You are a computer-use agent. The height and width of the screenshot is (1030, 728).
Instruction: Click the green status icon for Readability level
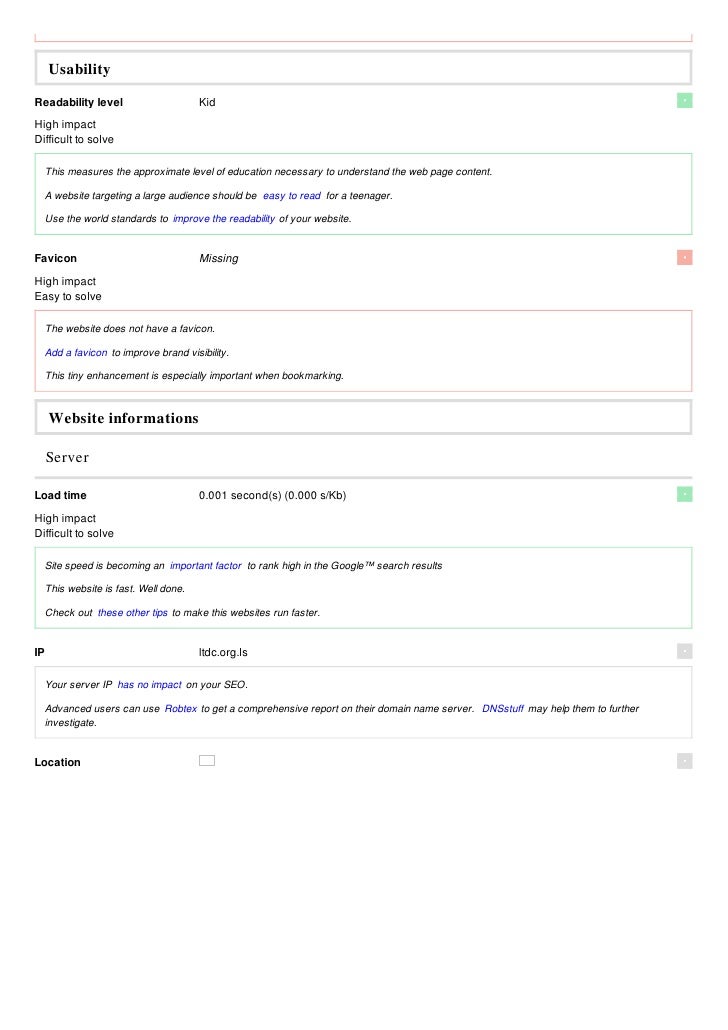684,101
